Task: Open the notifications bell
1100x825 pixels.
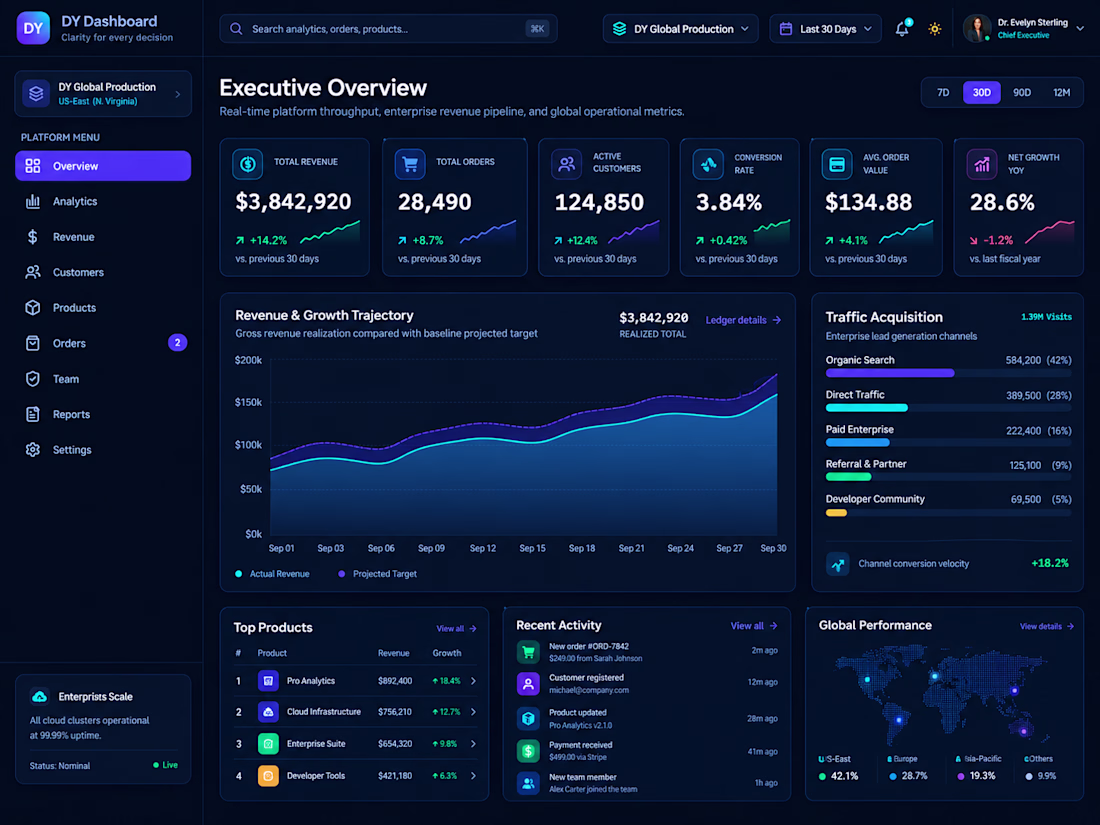Action: coord(902,29)
